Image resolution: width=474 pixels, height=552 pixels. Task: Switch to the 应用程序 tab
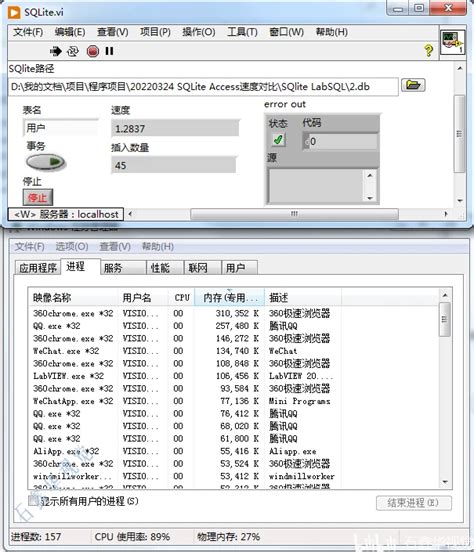pyautogui.click(x=38, y=268)
